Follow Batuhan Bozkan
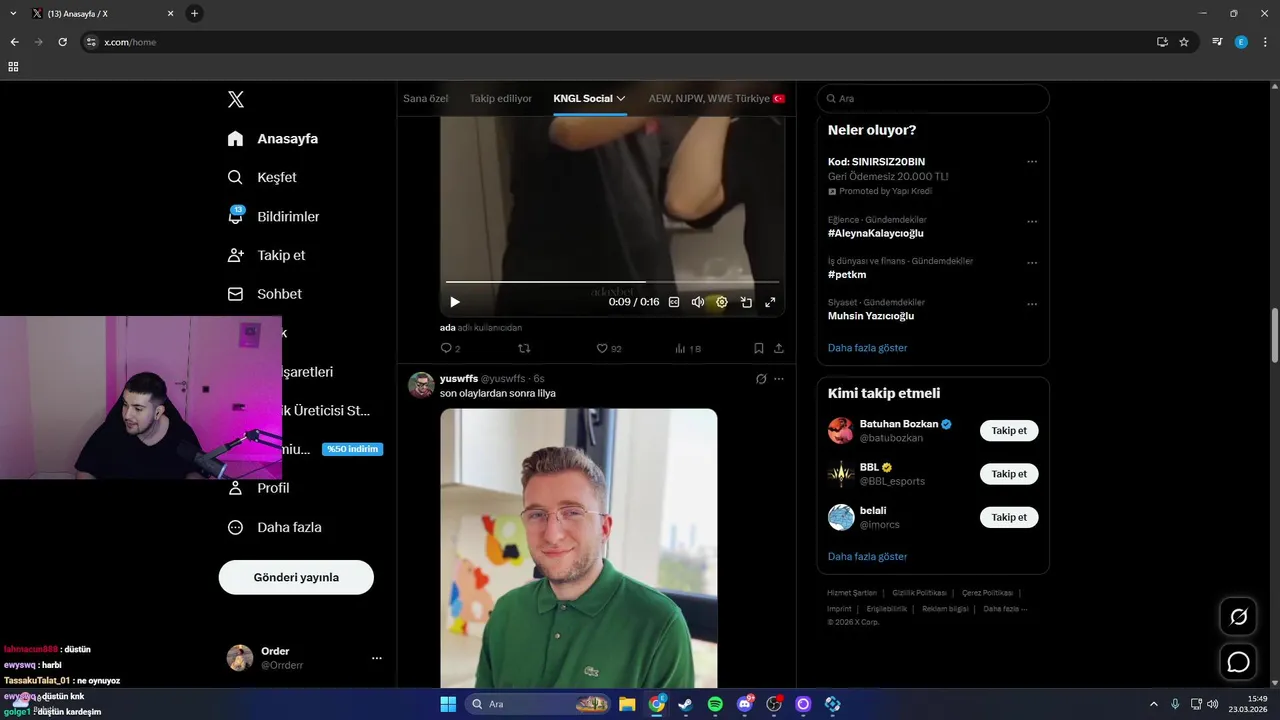 point(1009,431)
